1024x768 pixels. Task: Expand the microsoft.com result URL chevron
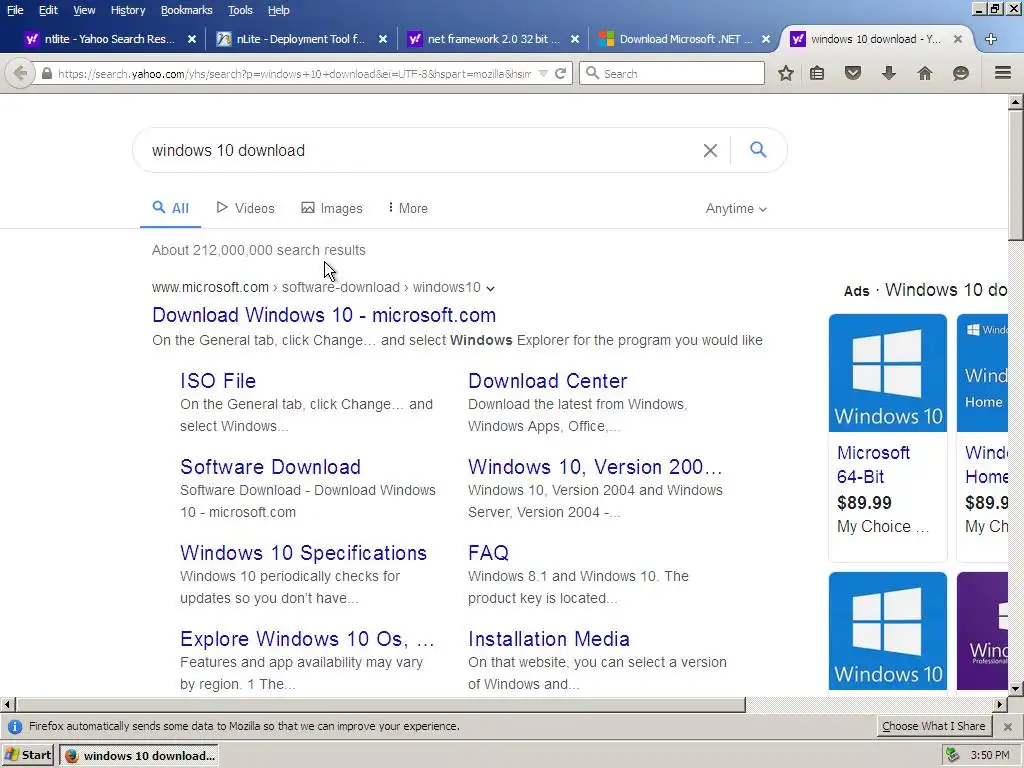coord(490,288)
